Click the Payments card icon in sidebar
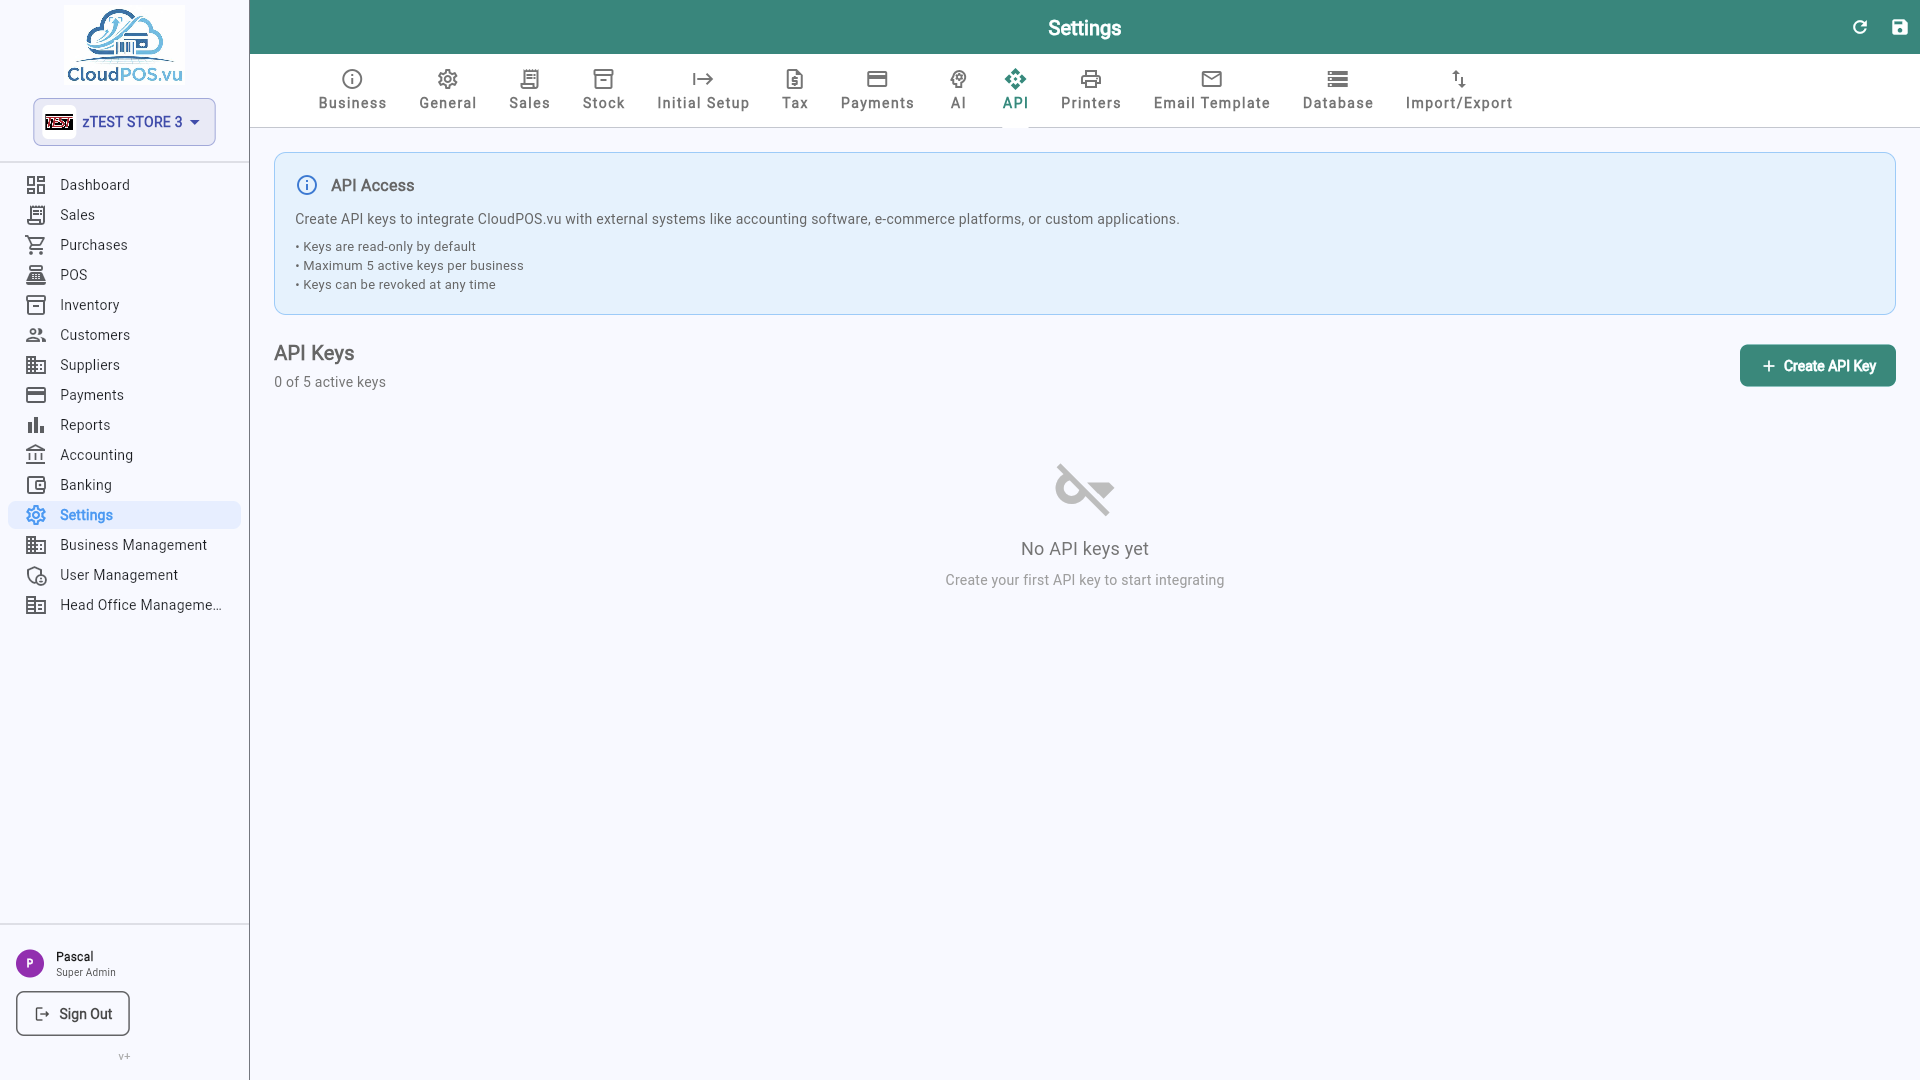 coord(36,395)
